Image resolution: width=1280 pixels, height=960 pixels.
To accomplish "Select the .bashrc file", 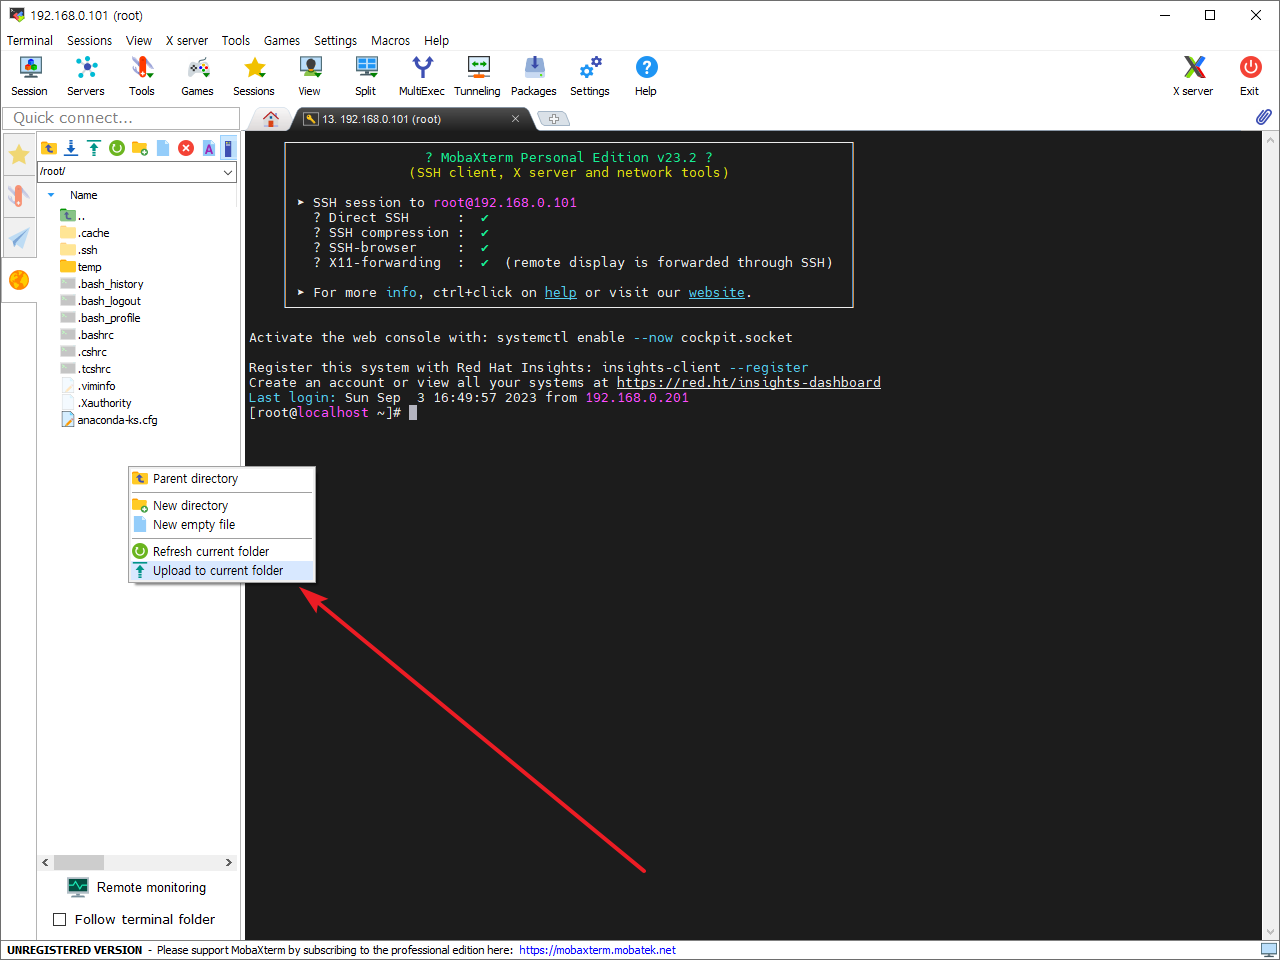I will tap(87, 335).
